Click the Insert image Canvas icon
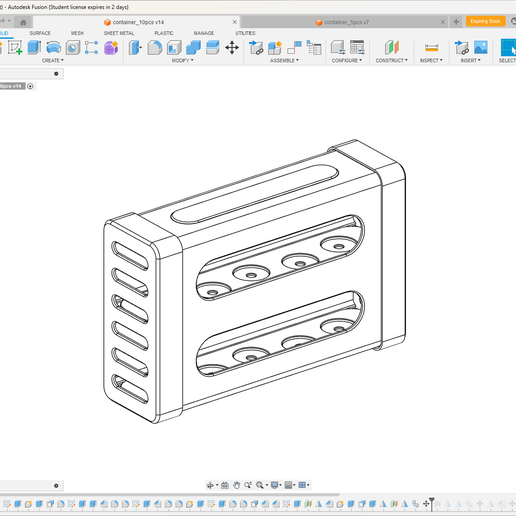 481,47
